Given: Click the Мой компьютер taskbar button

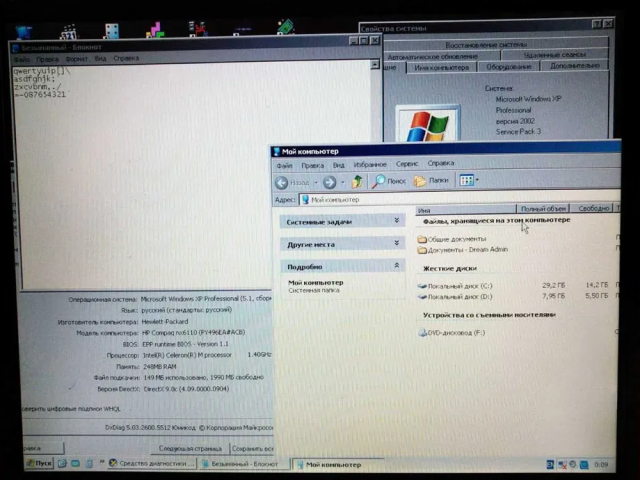Looking at the screenshot, I should tap(337, 464).
